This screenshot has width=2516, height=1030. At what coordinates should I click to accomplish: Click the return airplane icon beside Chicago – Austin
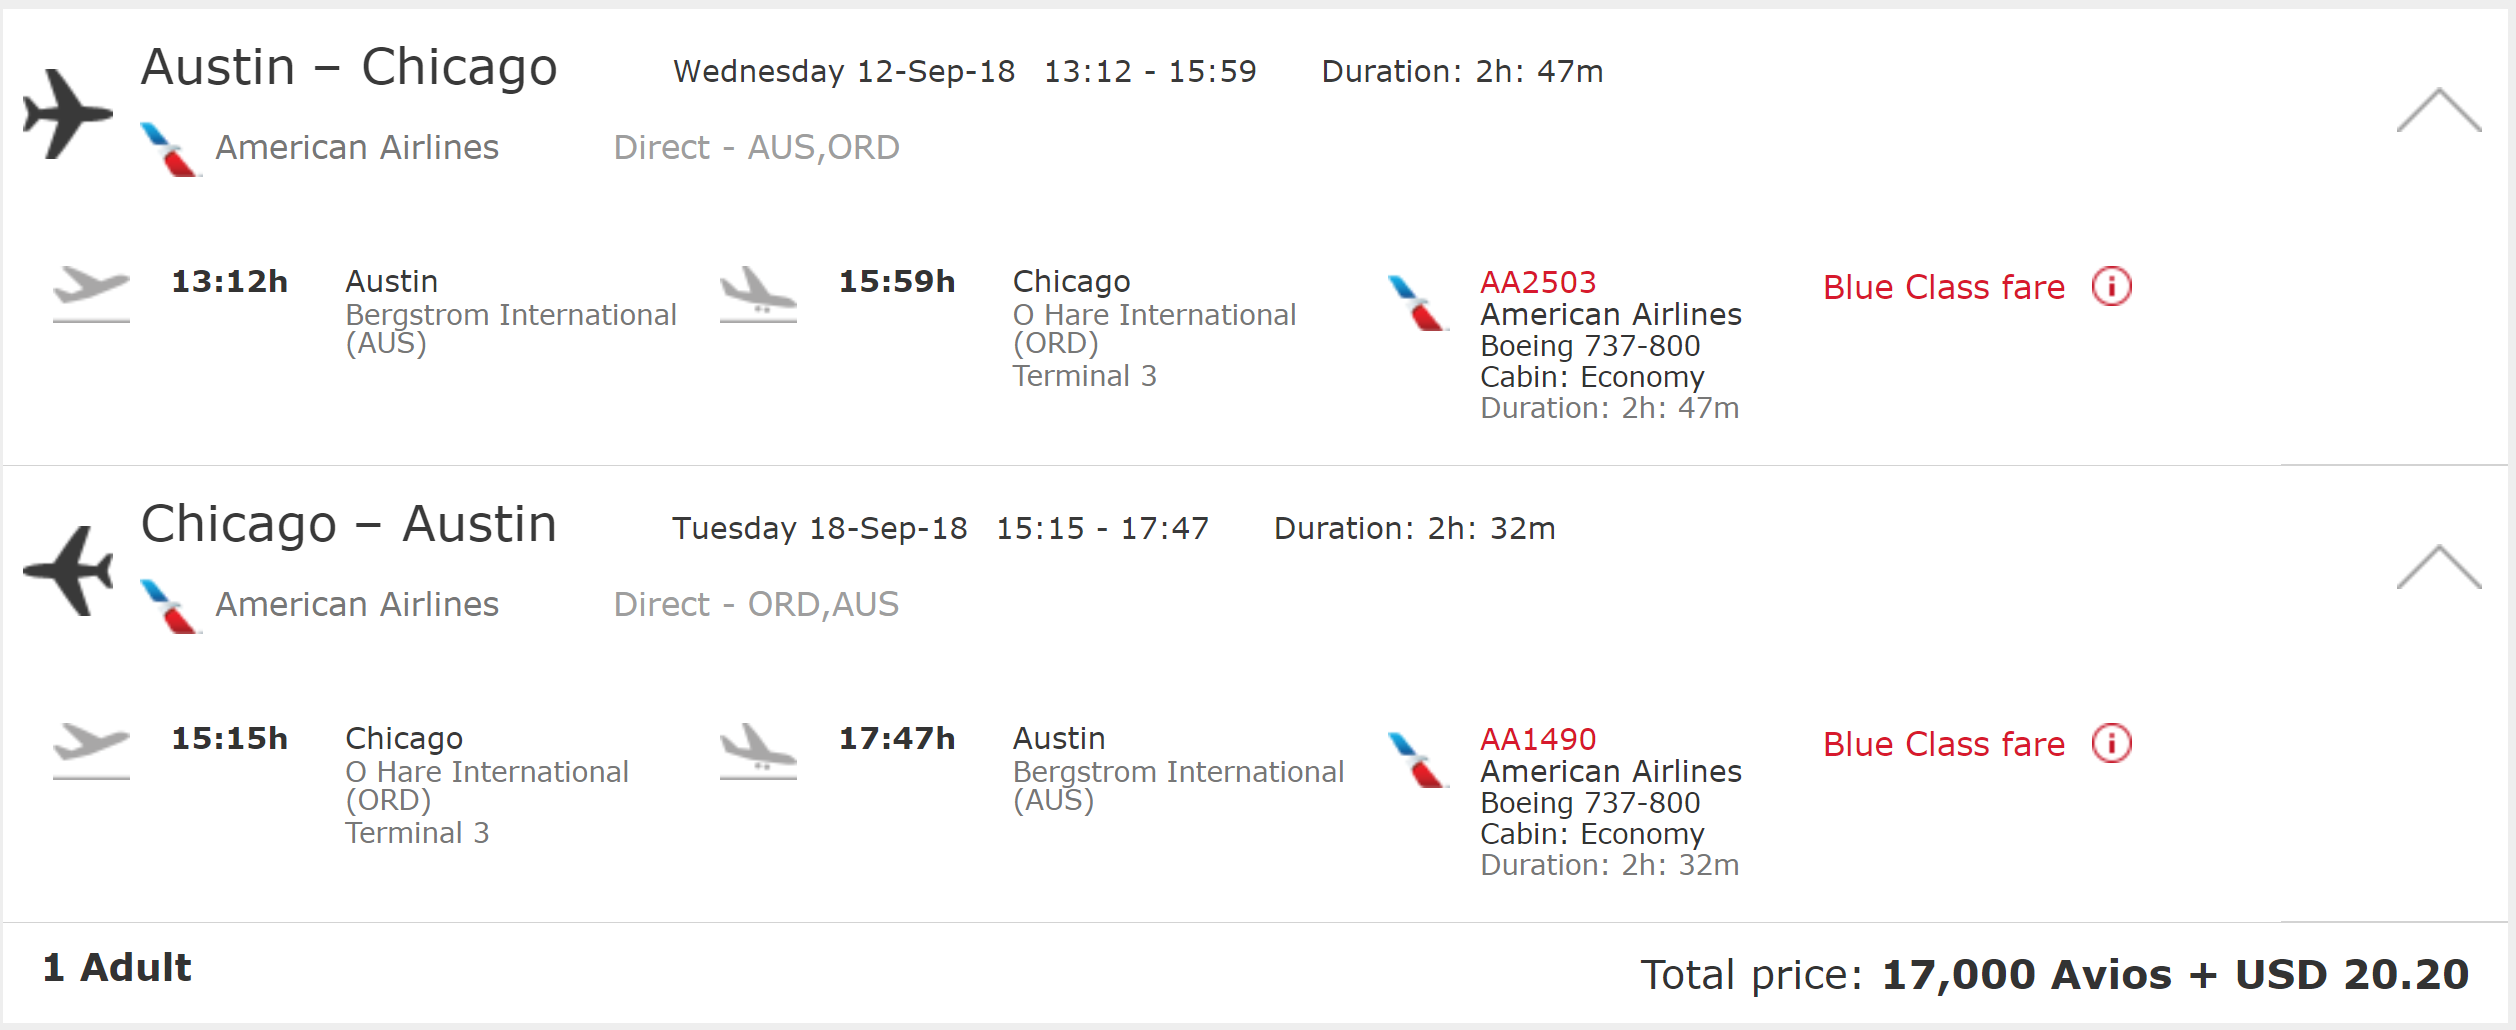point(67,570)
